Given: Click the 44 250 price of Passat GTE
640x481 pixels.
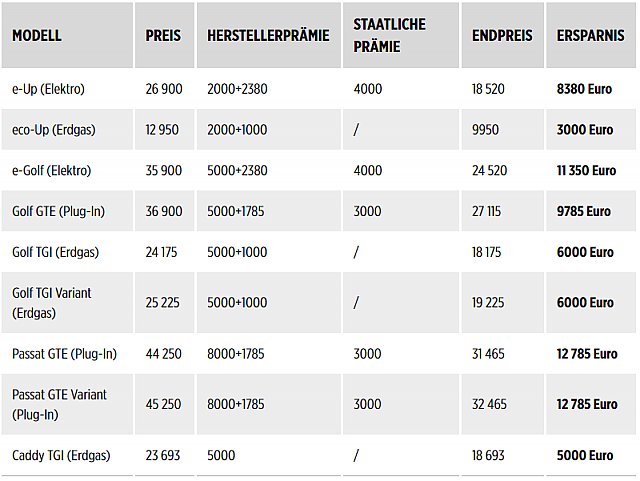Looking at the screenshot, I should tap(164, 353).
